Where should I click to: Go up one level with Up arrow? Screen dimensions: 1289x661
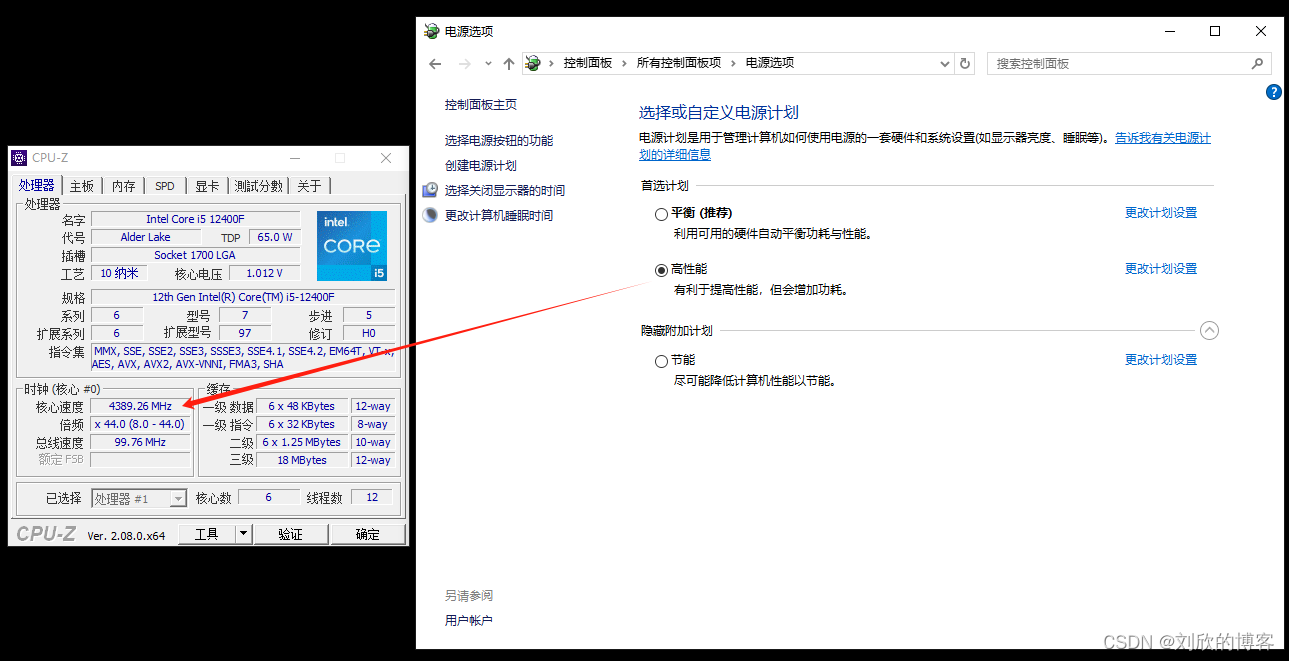509,63
